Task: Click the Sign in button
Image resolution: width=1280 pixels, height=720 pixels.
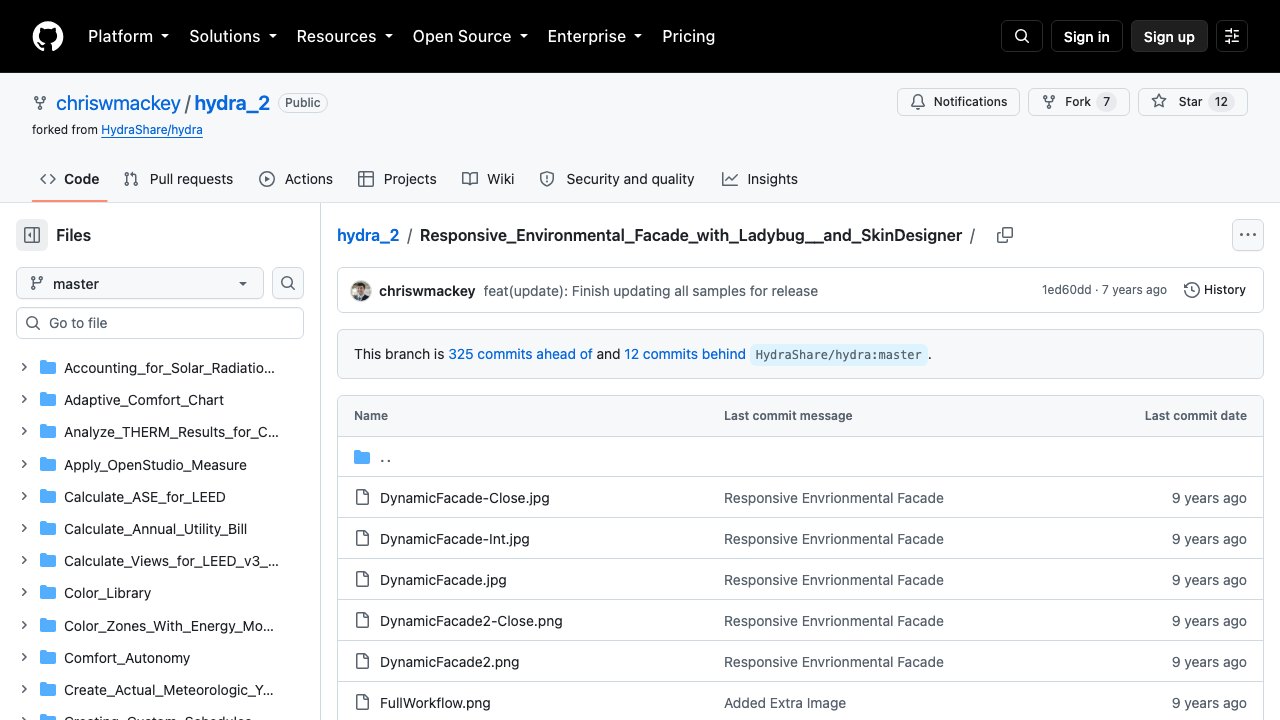Action: [x=1087, y=36]
